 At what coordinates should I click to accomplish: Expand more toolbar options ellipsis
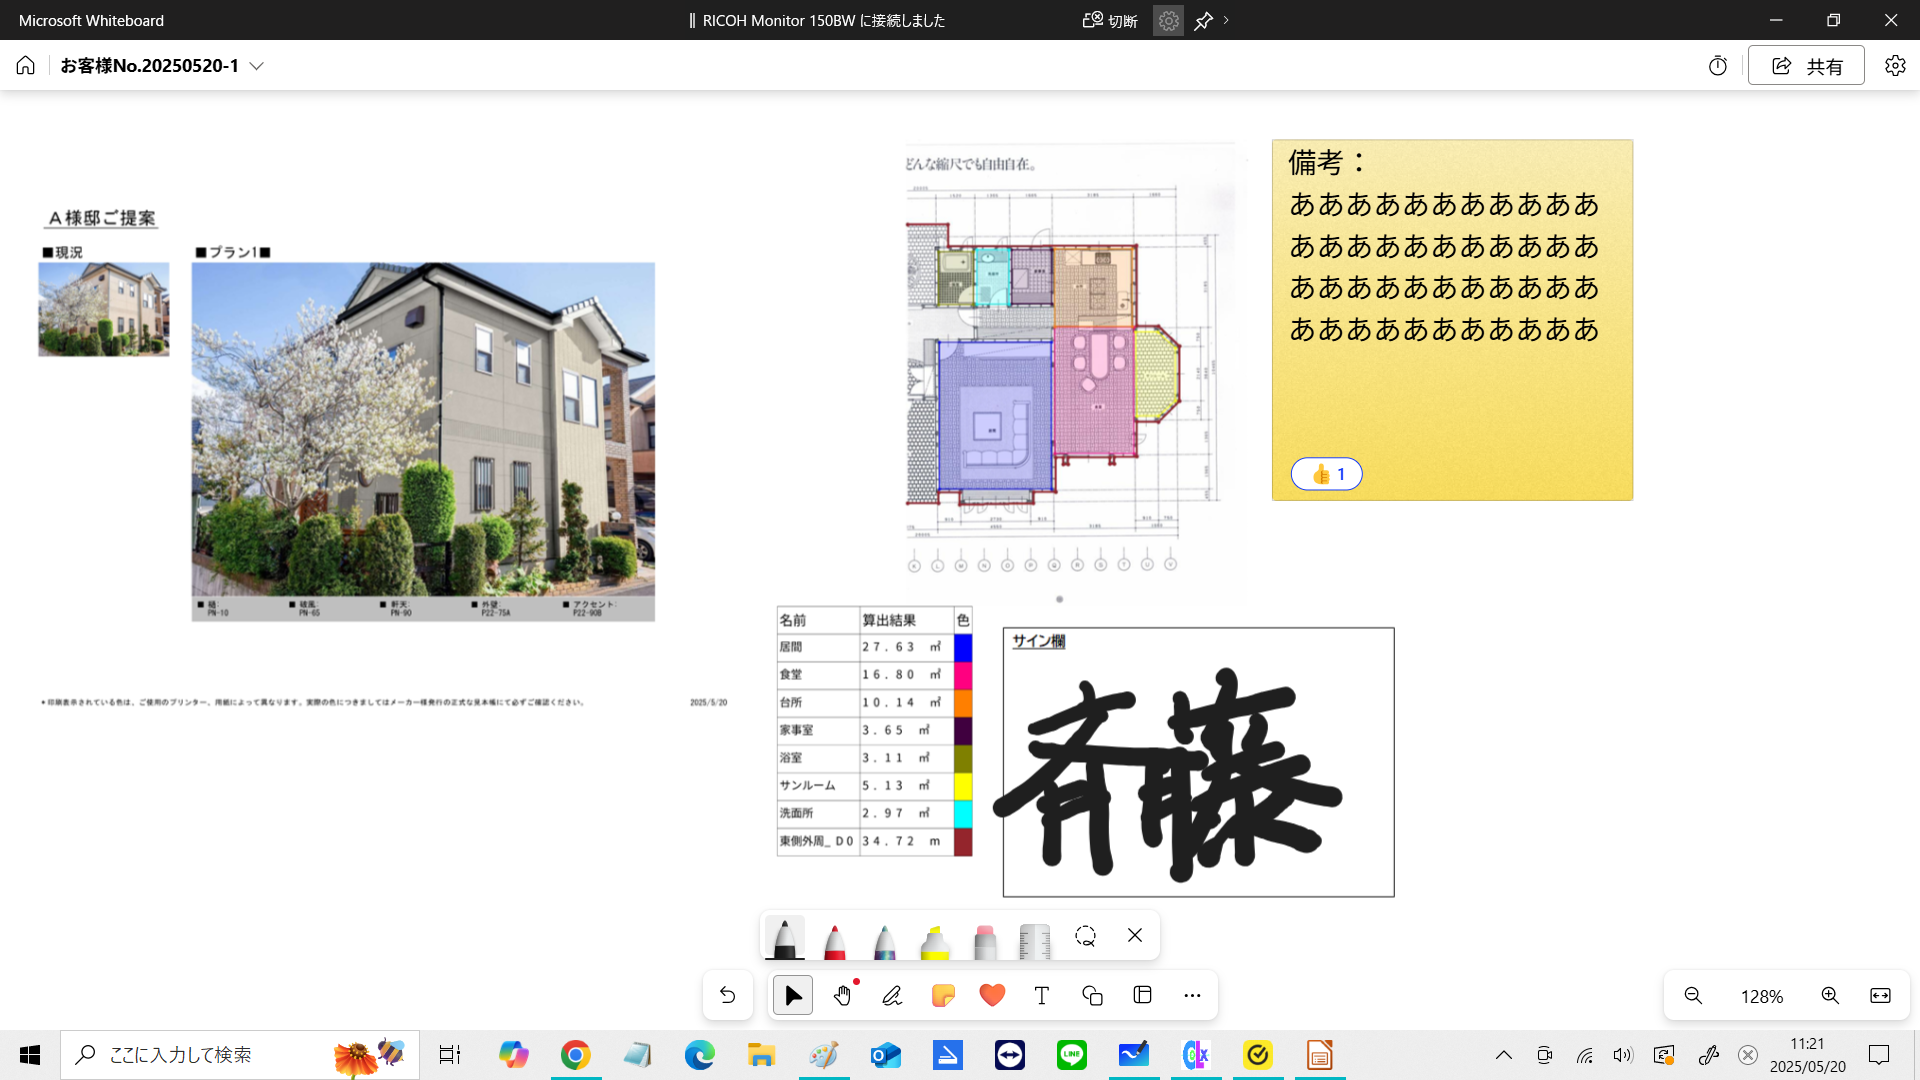pyautogui.click(x=1192, y=996)
